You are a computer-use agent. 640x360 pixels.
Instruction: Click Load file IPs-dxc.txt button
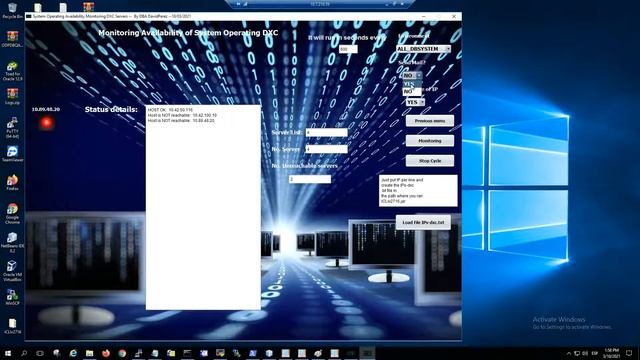click(x=423, y=222)
